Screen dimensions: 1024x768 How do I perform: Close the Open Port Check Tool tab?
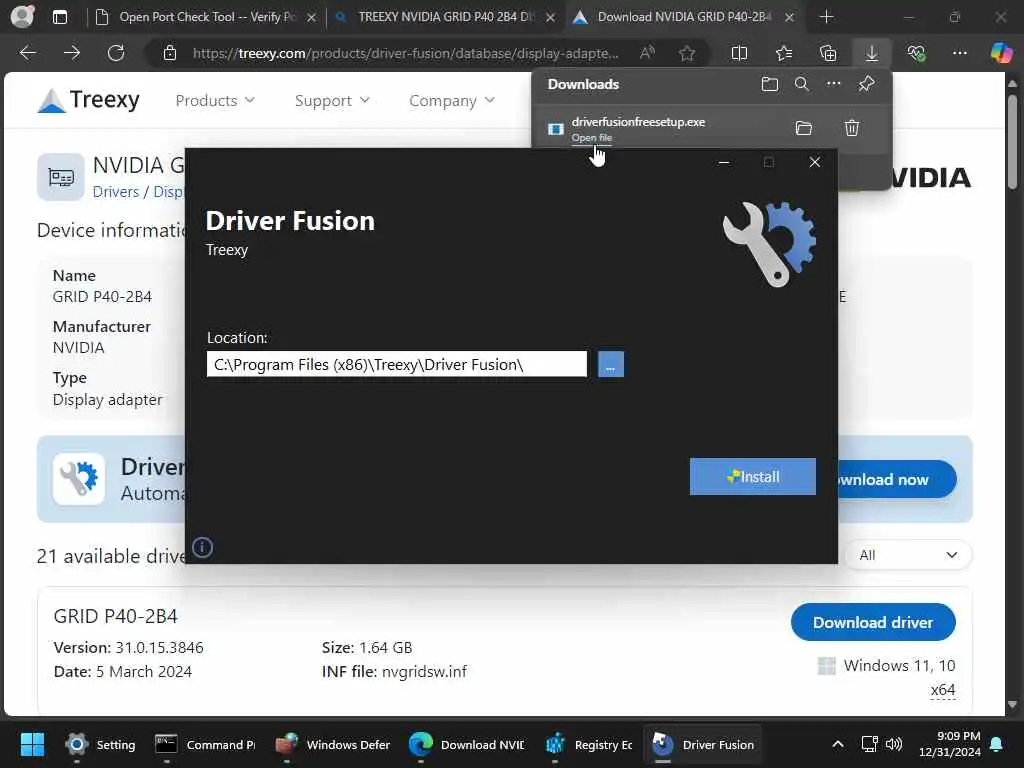pyautogui.click(x=312, y=18)
